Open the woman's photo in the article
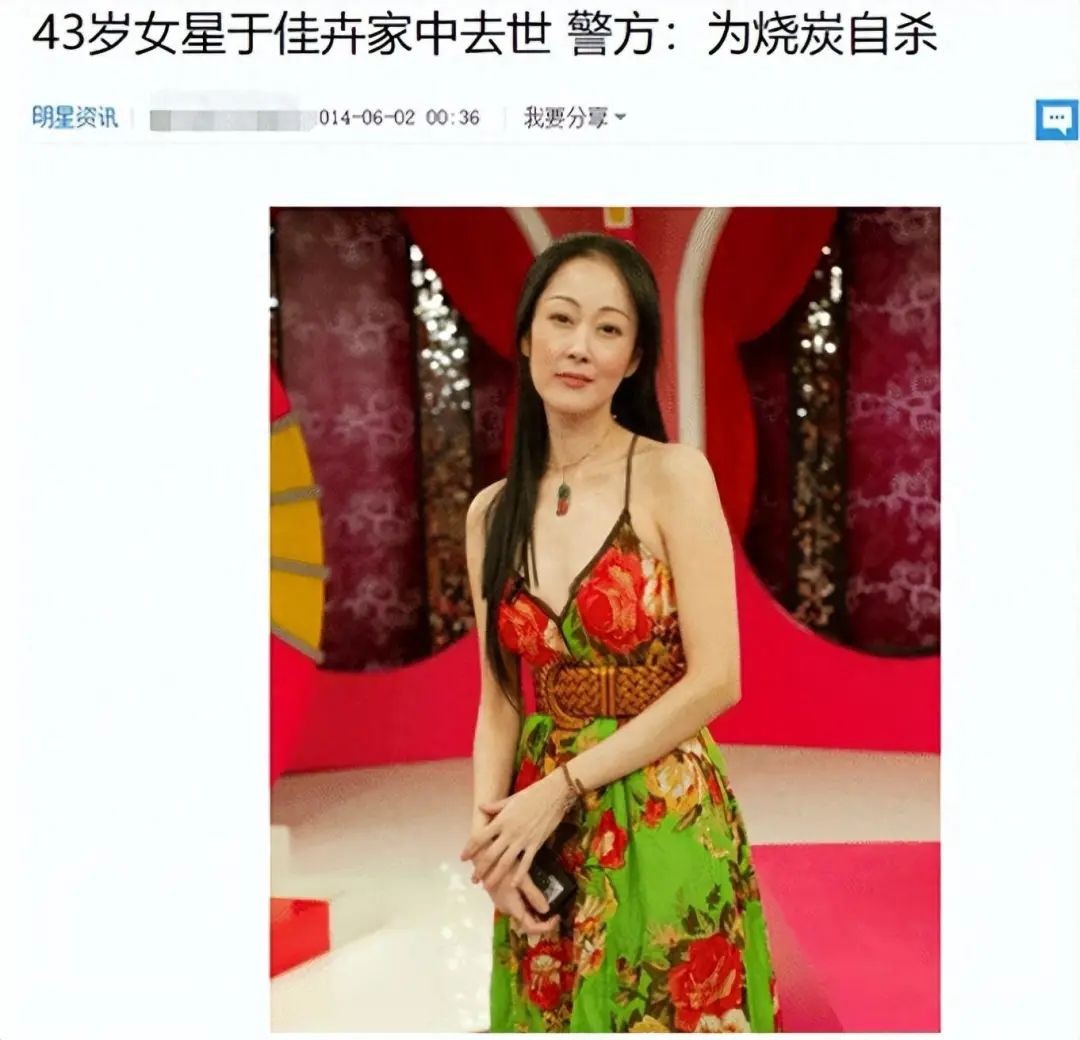 point(605,619)
